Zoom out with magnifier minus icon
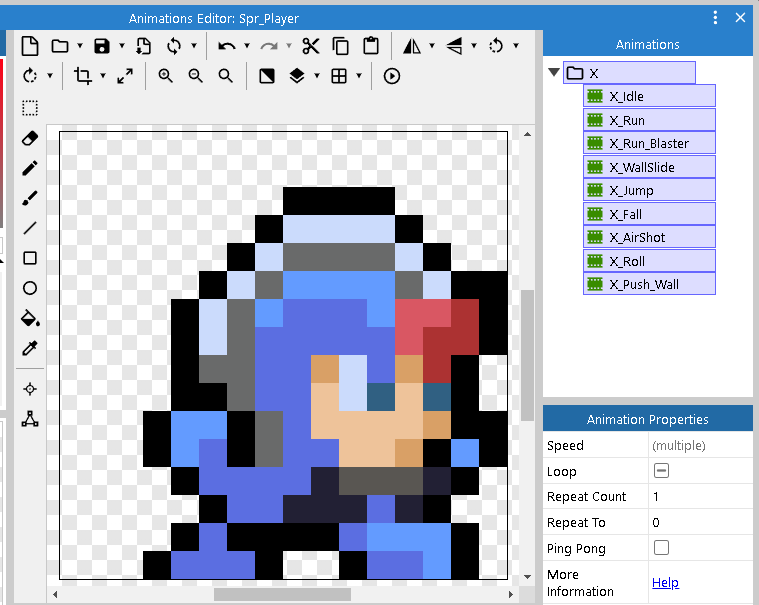The image size is (759, 605). [x=196, y=76]
